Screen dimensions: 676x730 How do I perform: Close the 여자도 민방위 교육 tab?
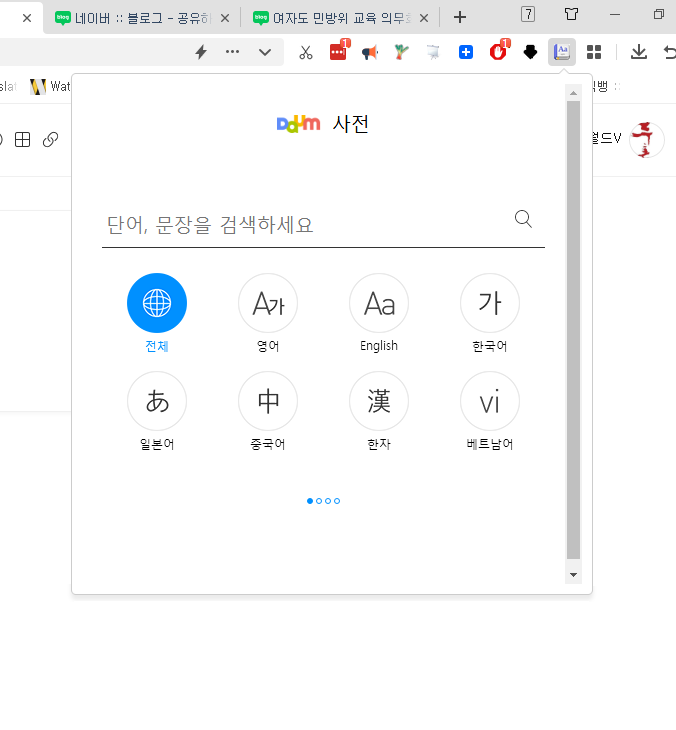(x=424, y=18)
